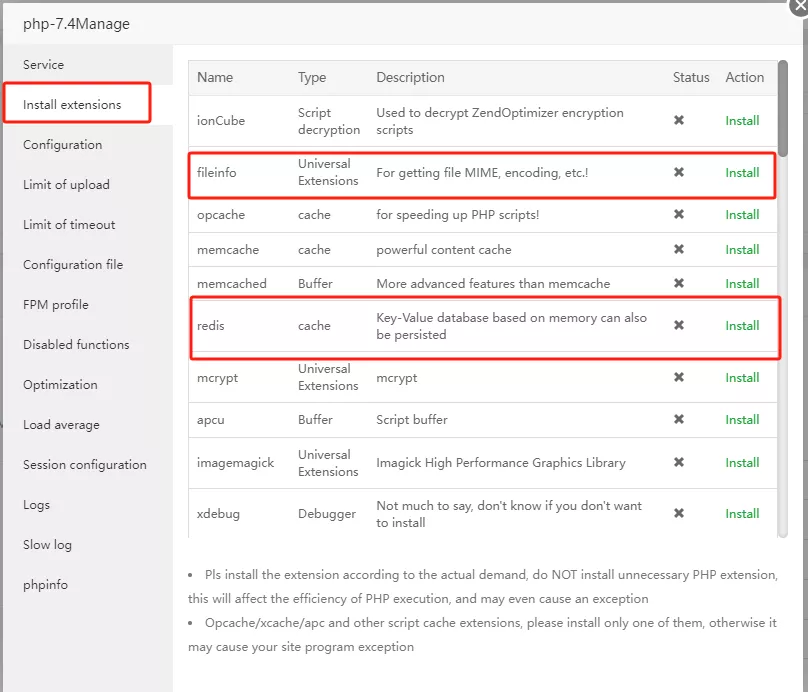The image size is (808, 692).
Task: Open the Slow log tab
Action: (x=49, y=545)
